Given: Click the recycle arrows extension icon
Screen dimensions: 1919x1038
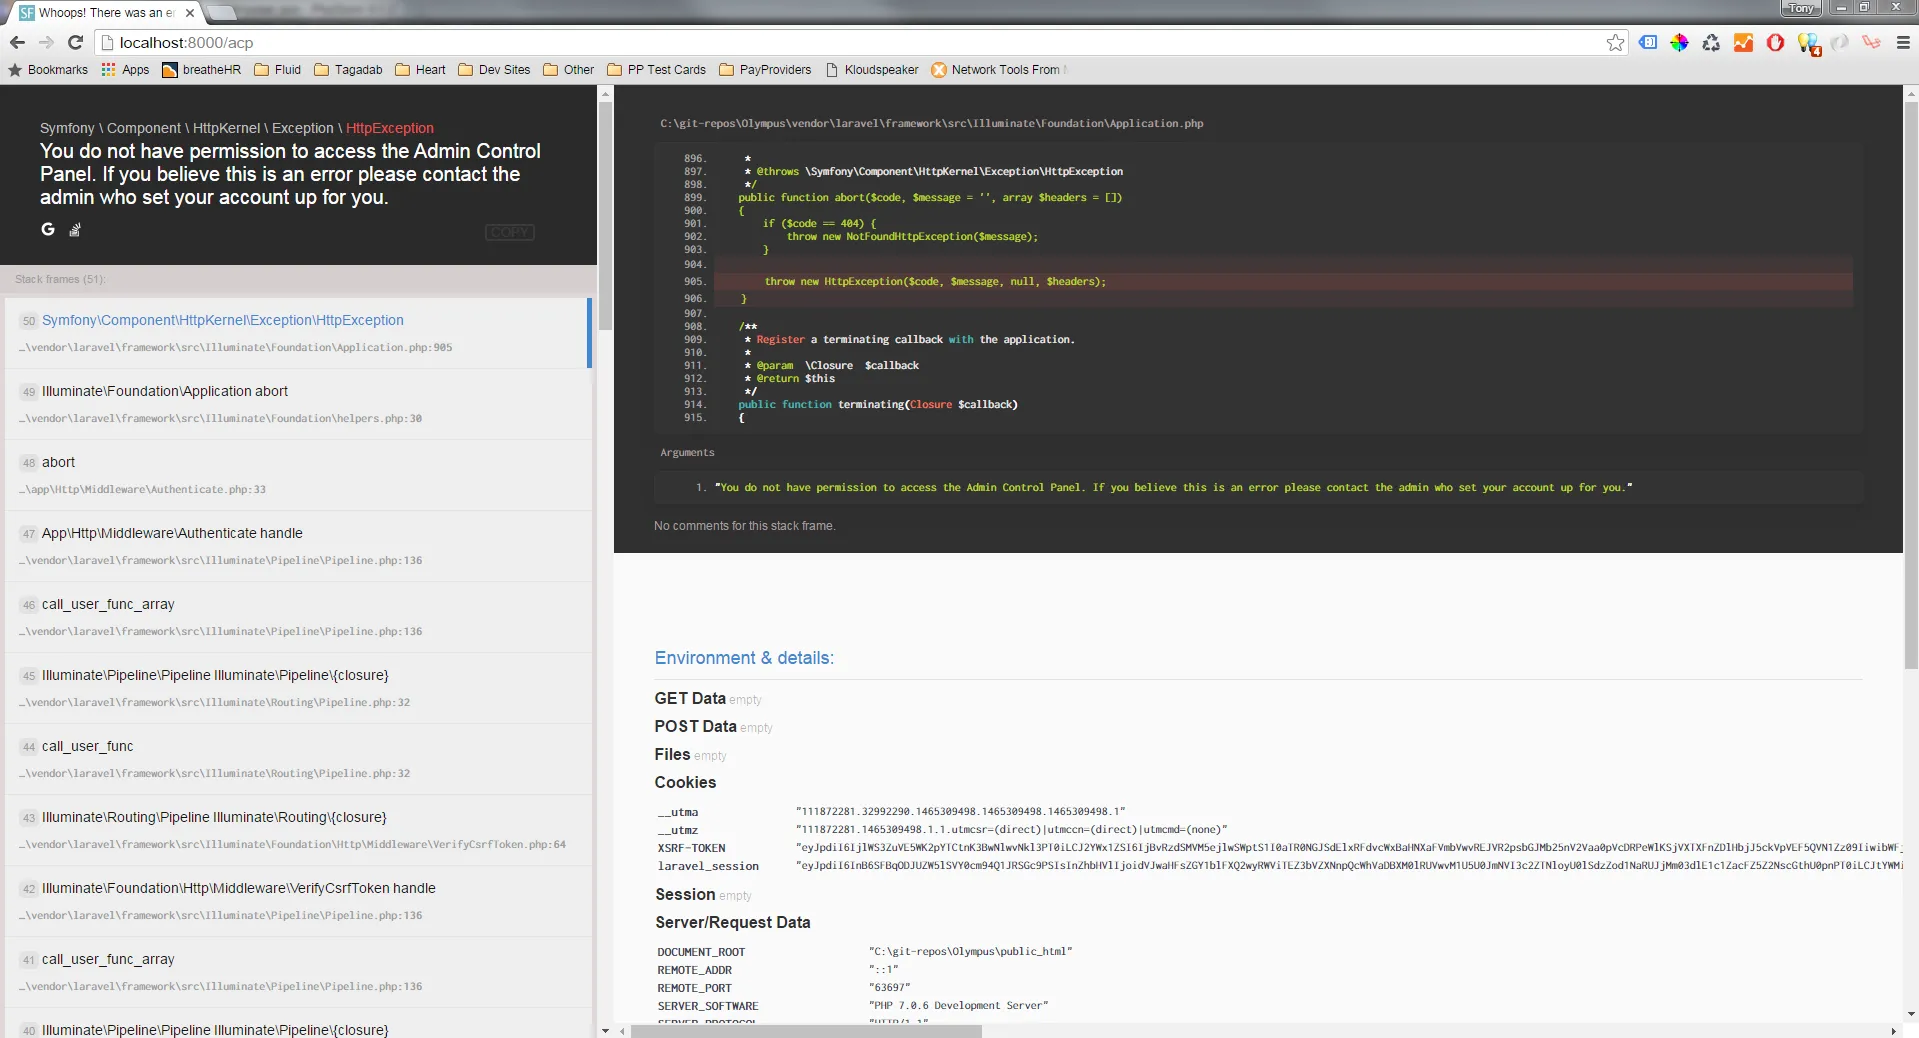Looking at the screenshot, I should (1711, 42).
